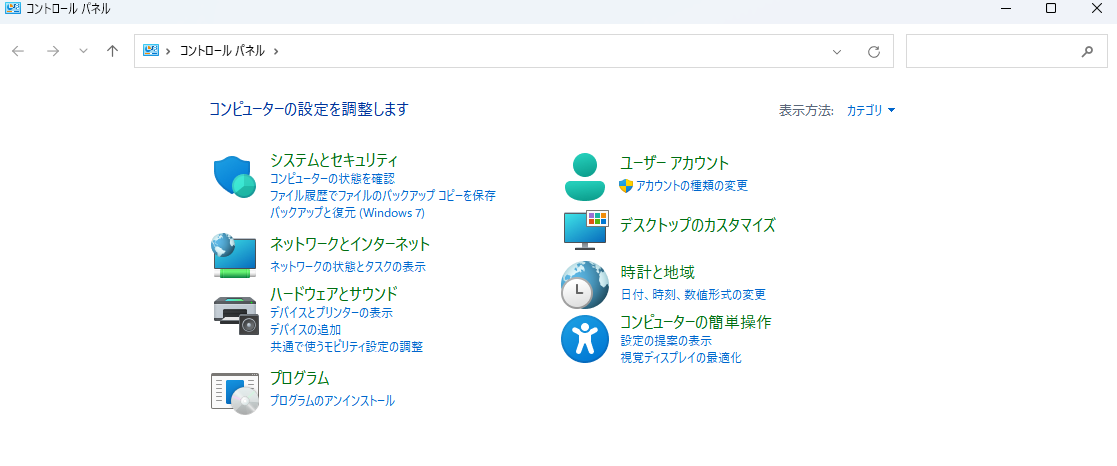Open 時計と地域 category heading
Image resolution: width=1117 pixels, height=466 pixels.
(658, 272)
